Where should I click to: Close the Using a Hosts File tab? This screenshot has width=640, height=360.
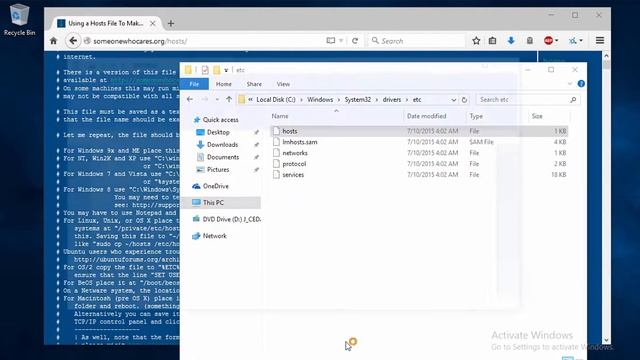[152, 24]
